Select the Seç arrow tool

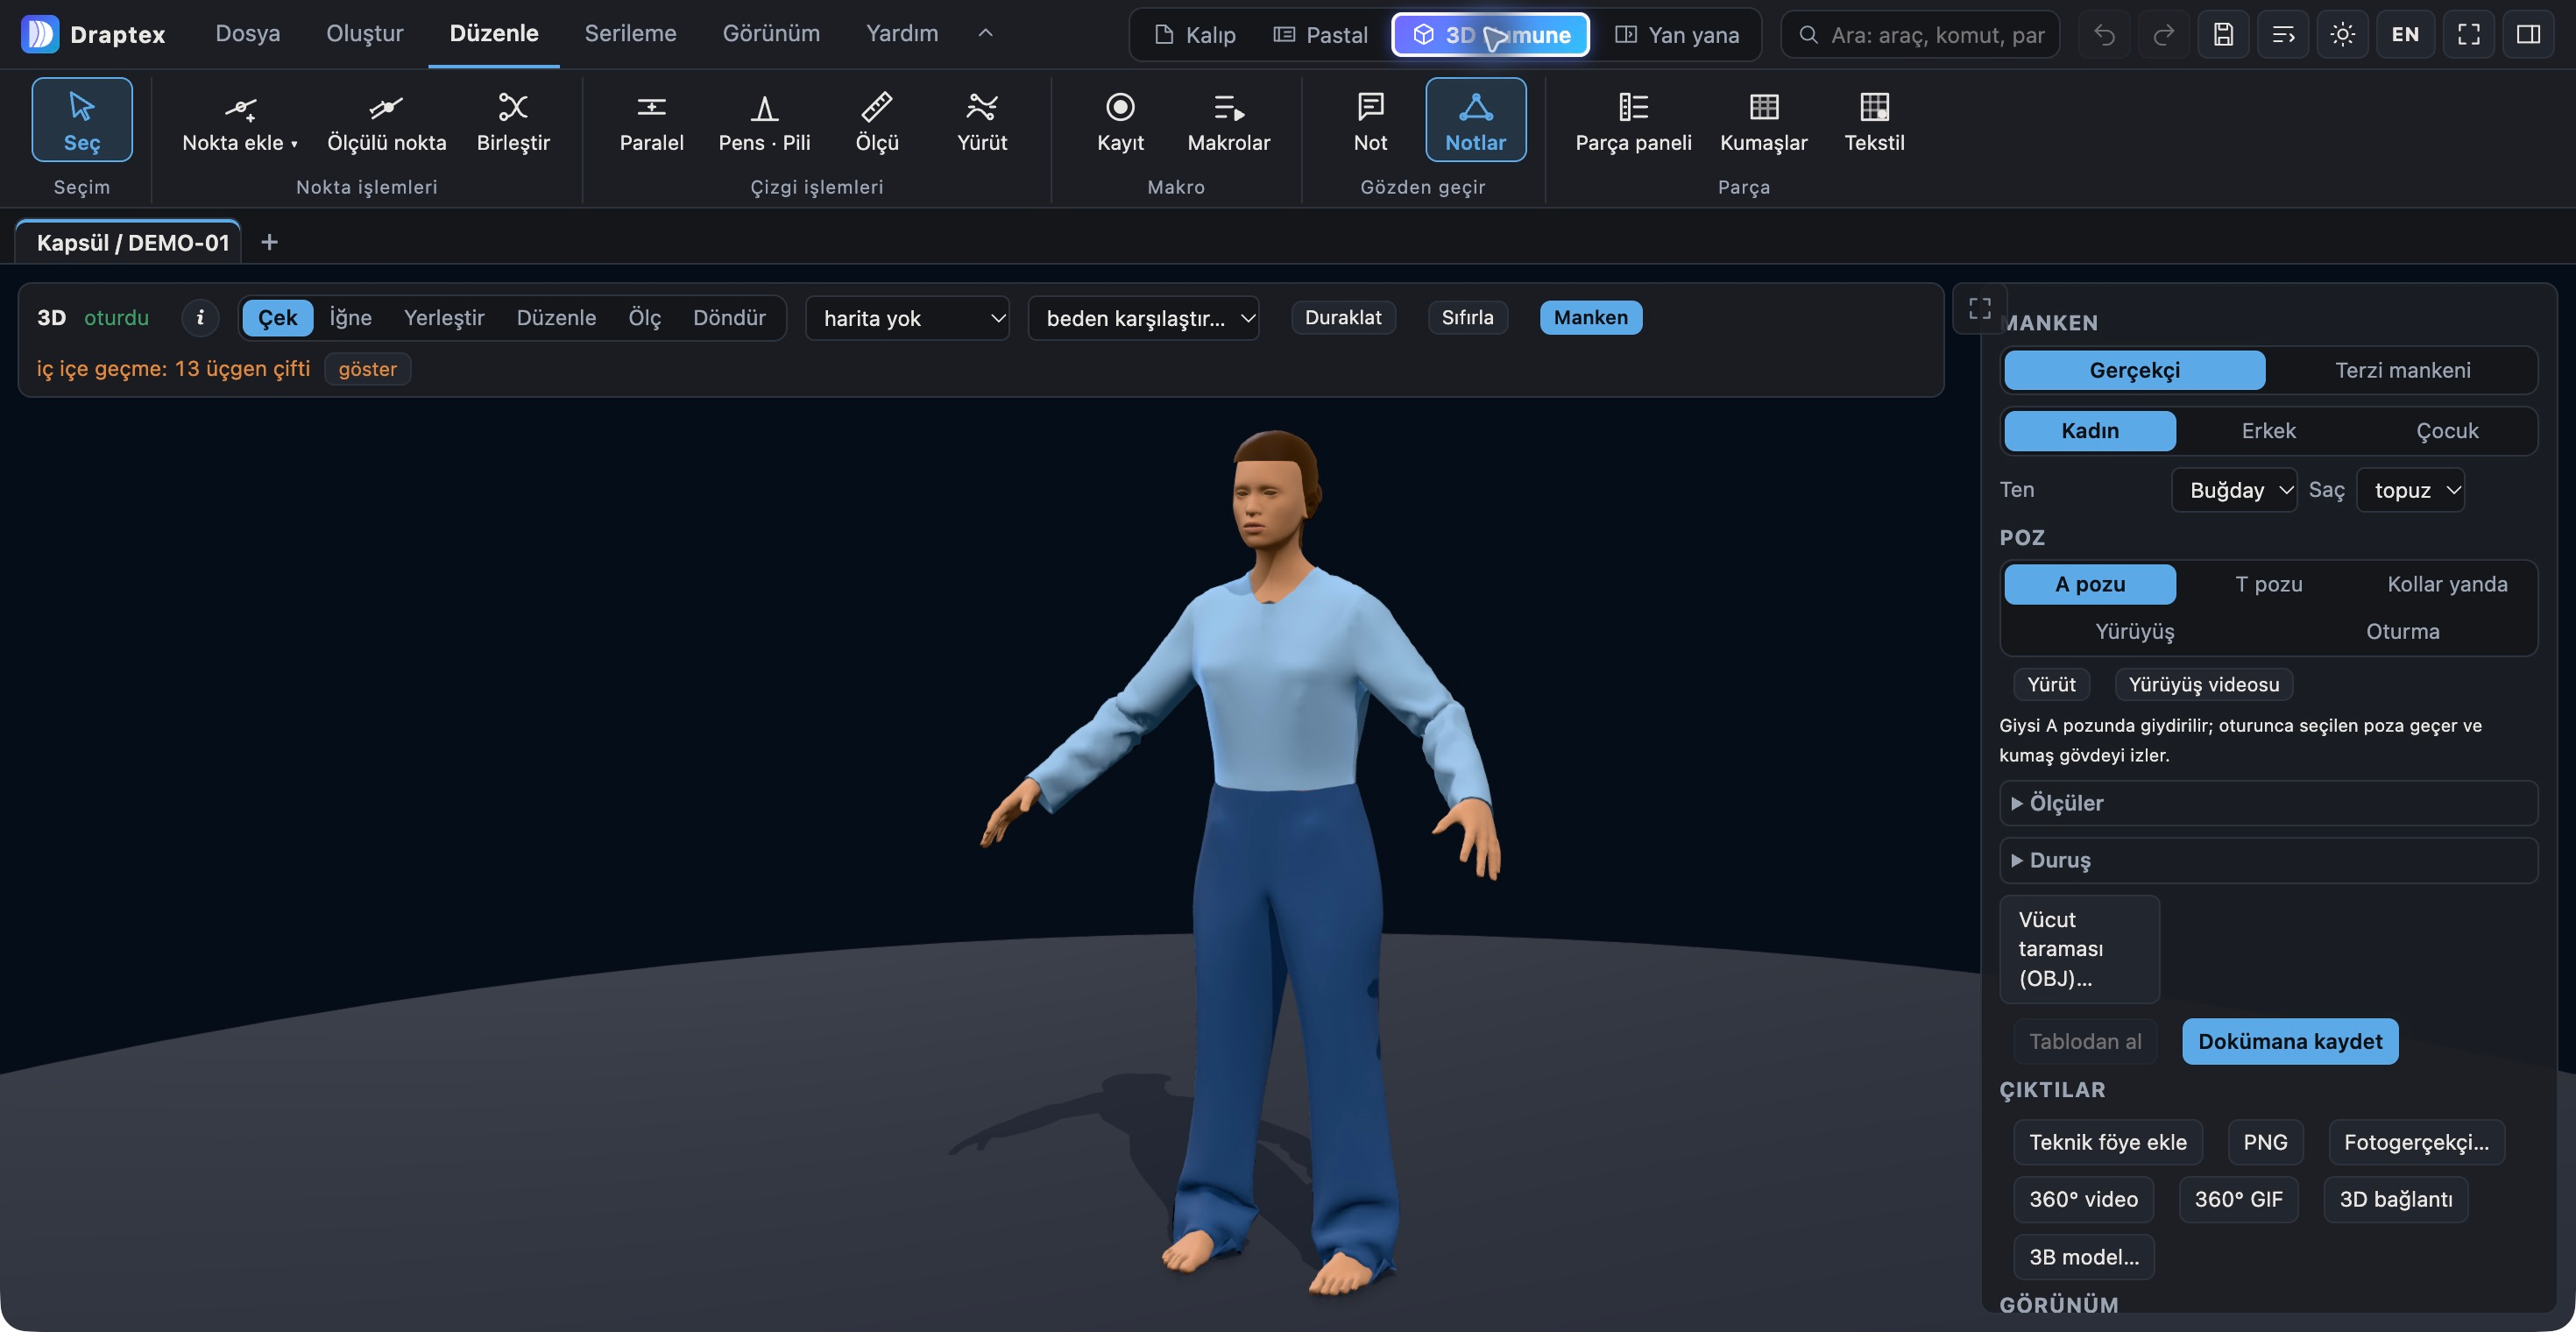click(82, 119)
